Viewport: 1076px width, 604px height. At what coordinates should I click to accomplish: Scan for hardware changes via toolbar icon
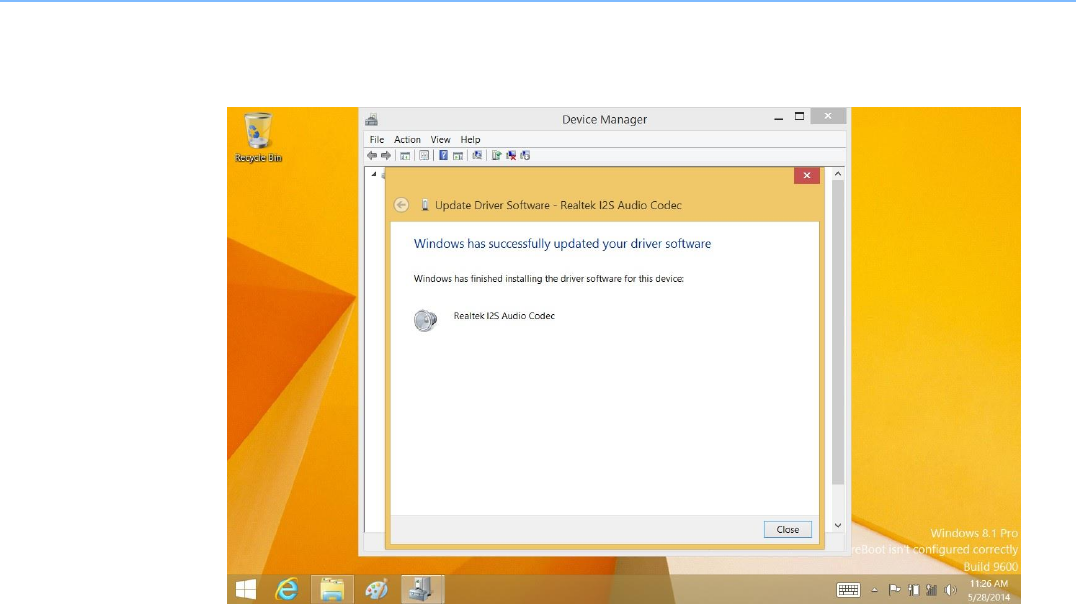477,156
